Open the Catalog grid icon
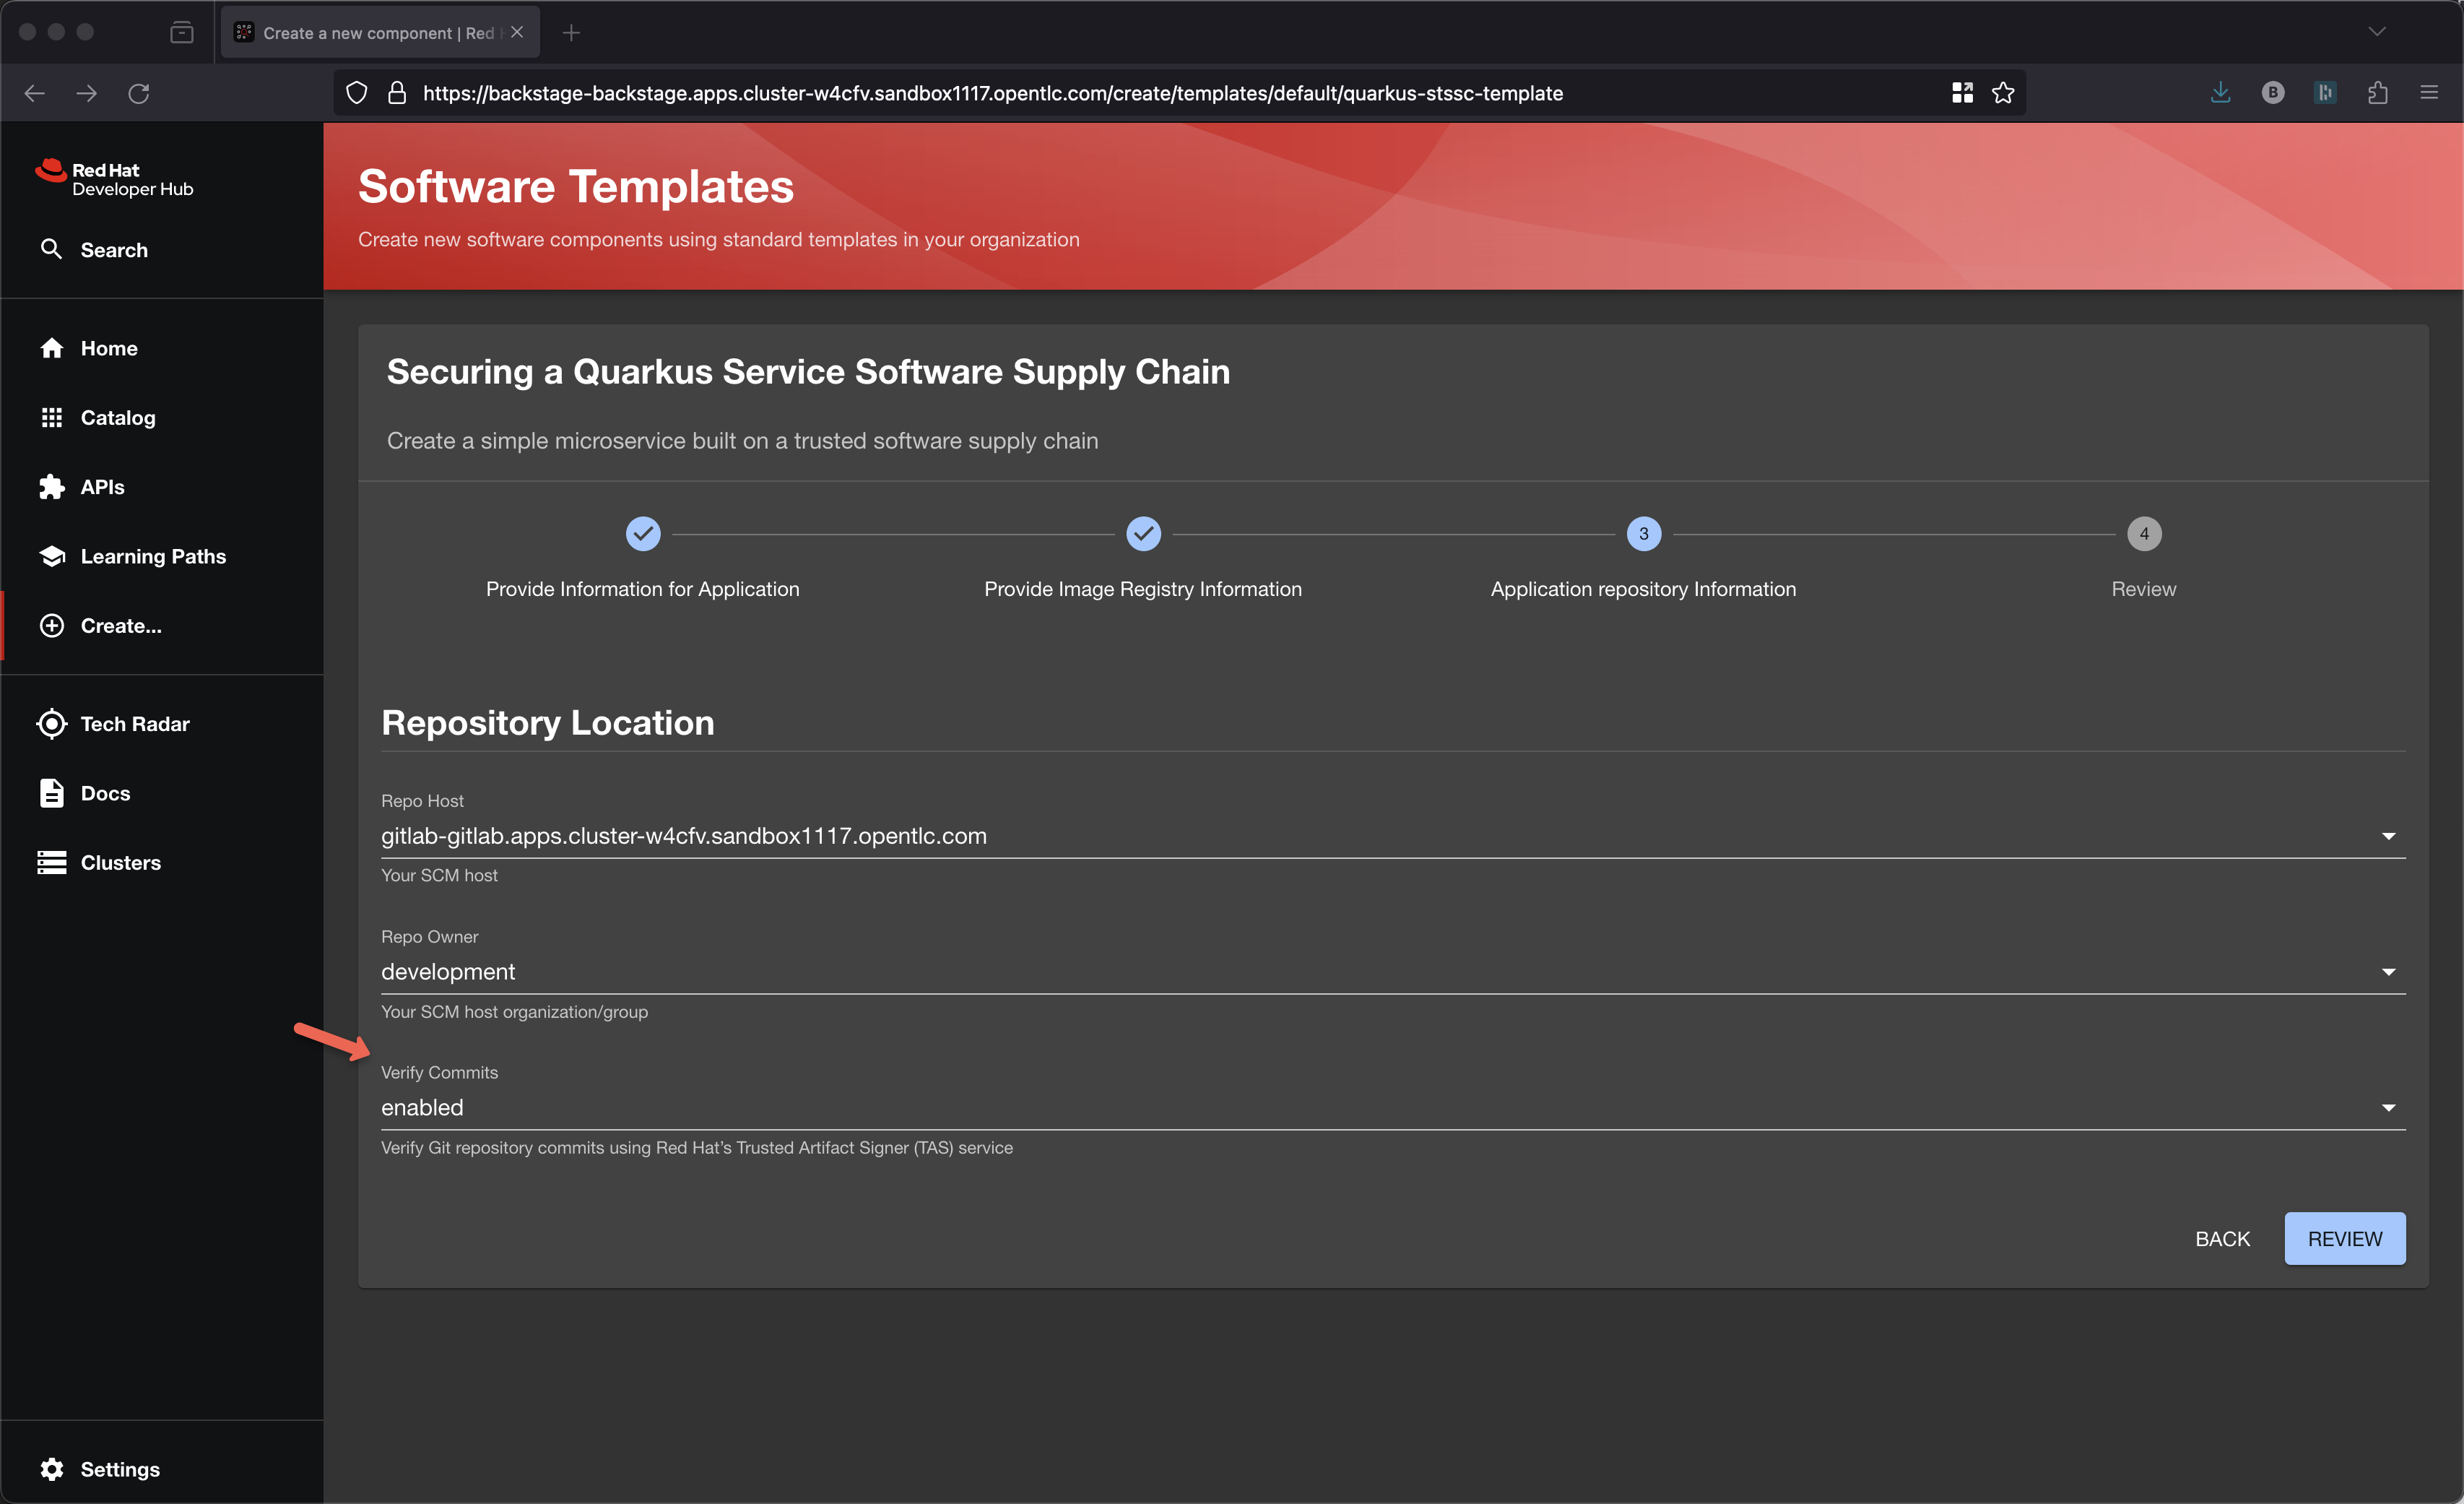This screenshot has width=2464, height=1504. pos(52,417)
